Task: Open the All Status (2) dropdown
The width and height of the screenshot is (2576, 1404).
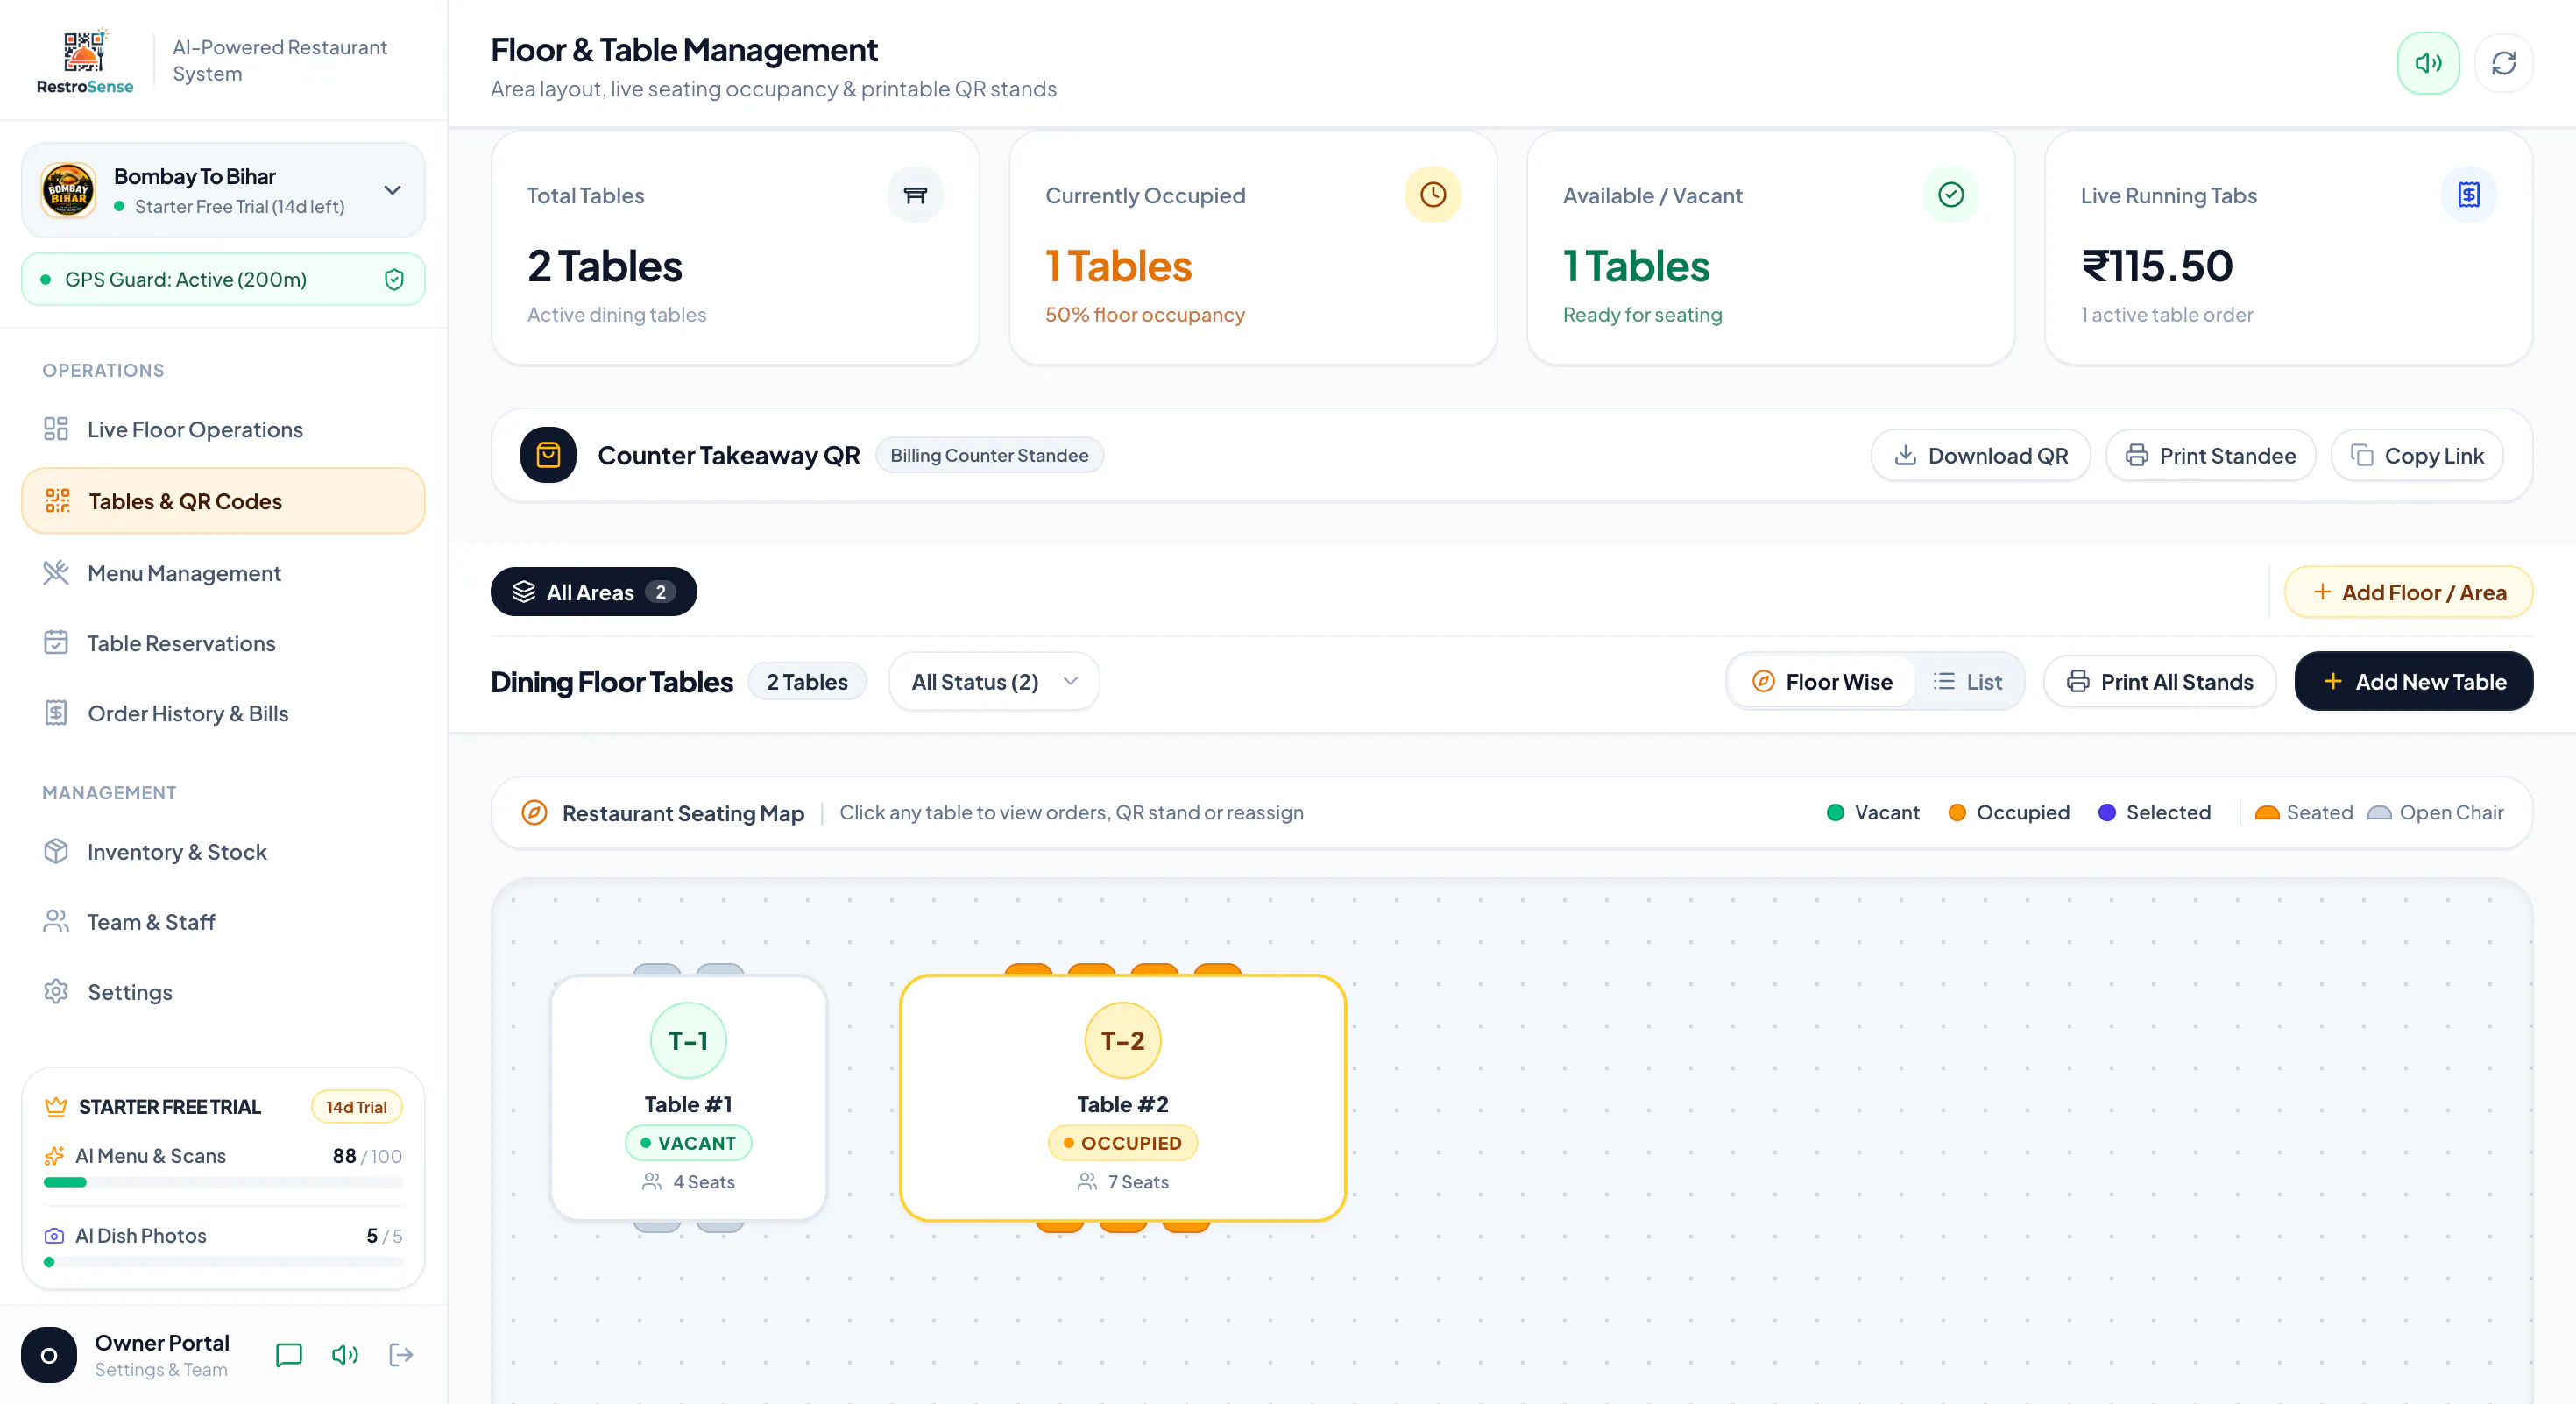Action: 994,682
